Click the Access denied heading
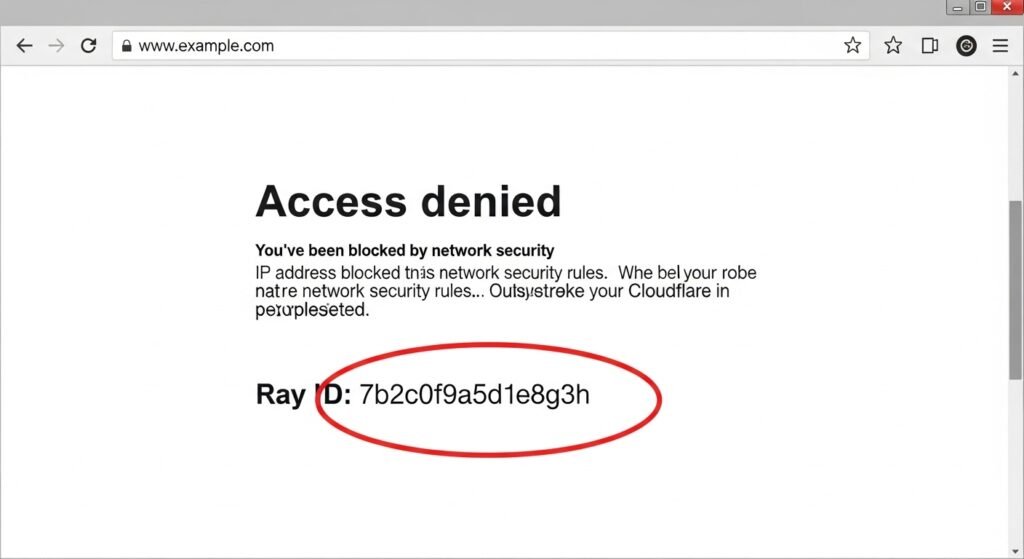 pos(408,202)
